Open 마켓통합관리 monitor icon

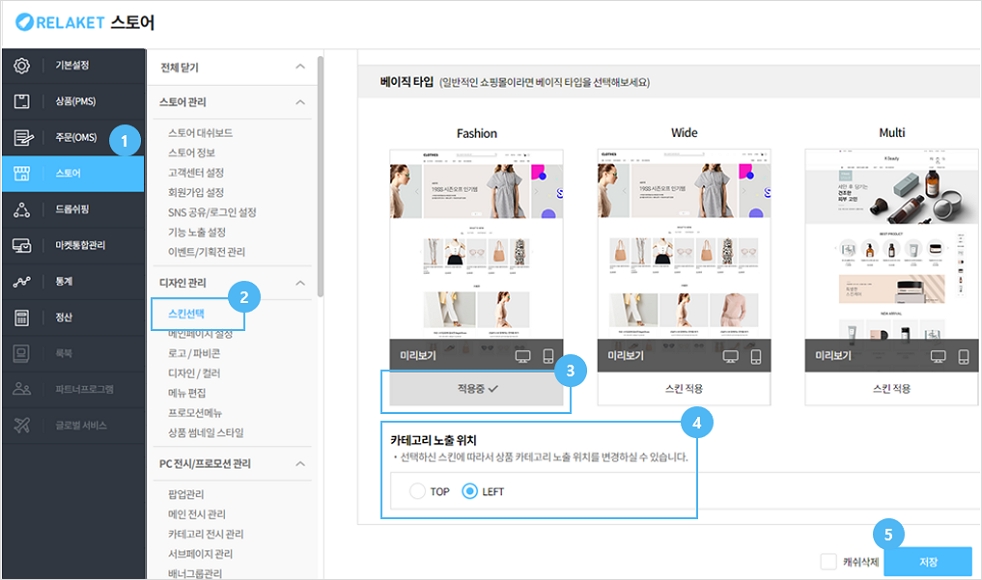point(22,246)
